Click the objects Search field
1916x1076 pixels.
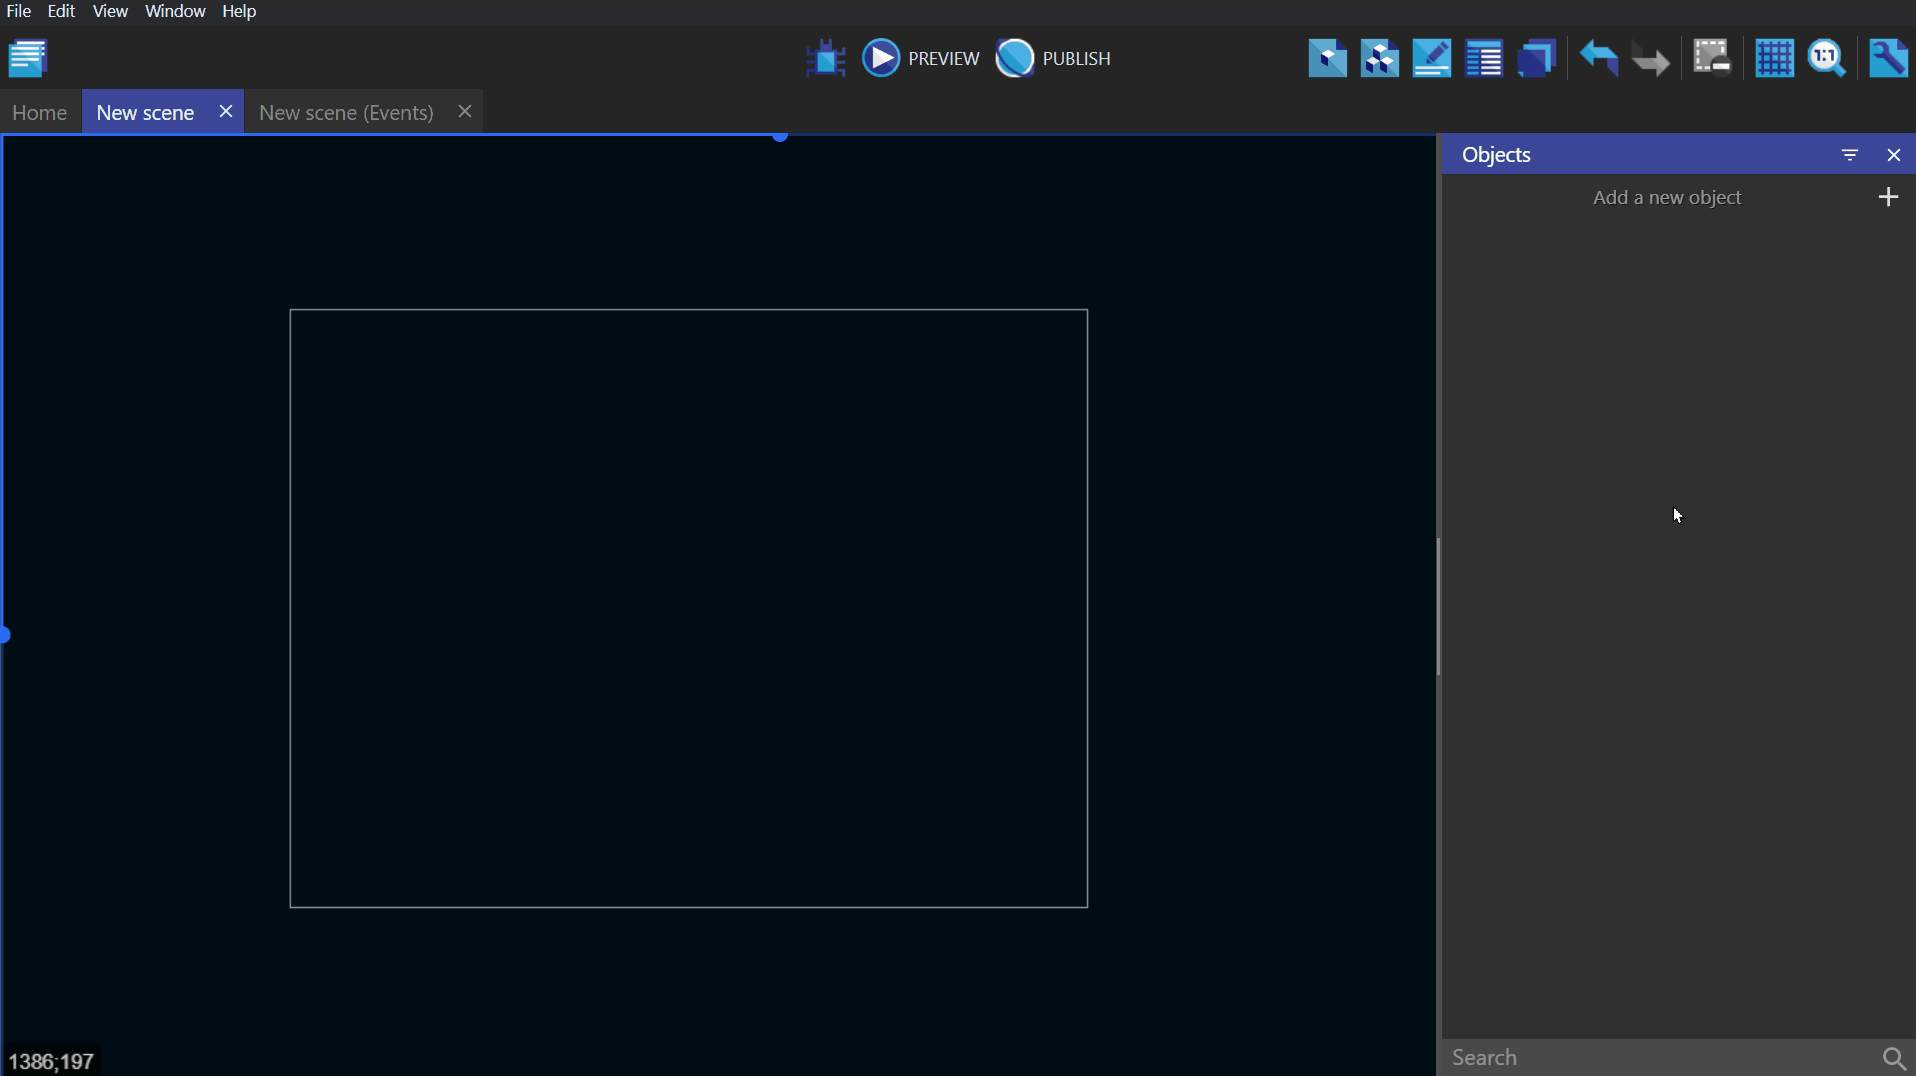click(x=1660, y=1057)
